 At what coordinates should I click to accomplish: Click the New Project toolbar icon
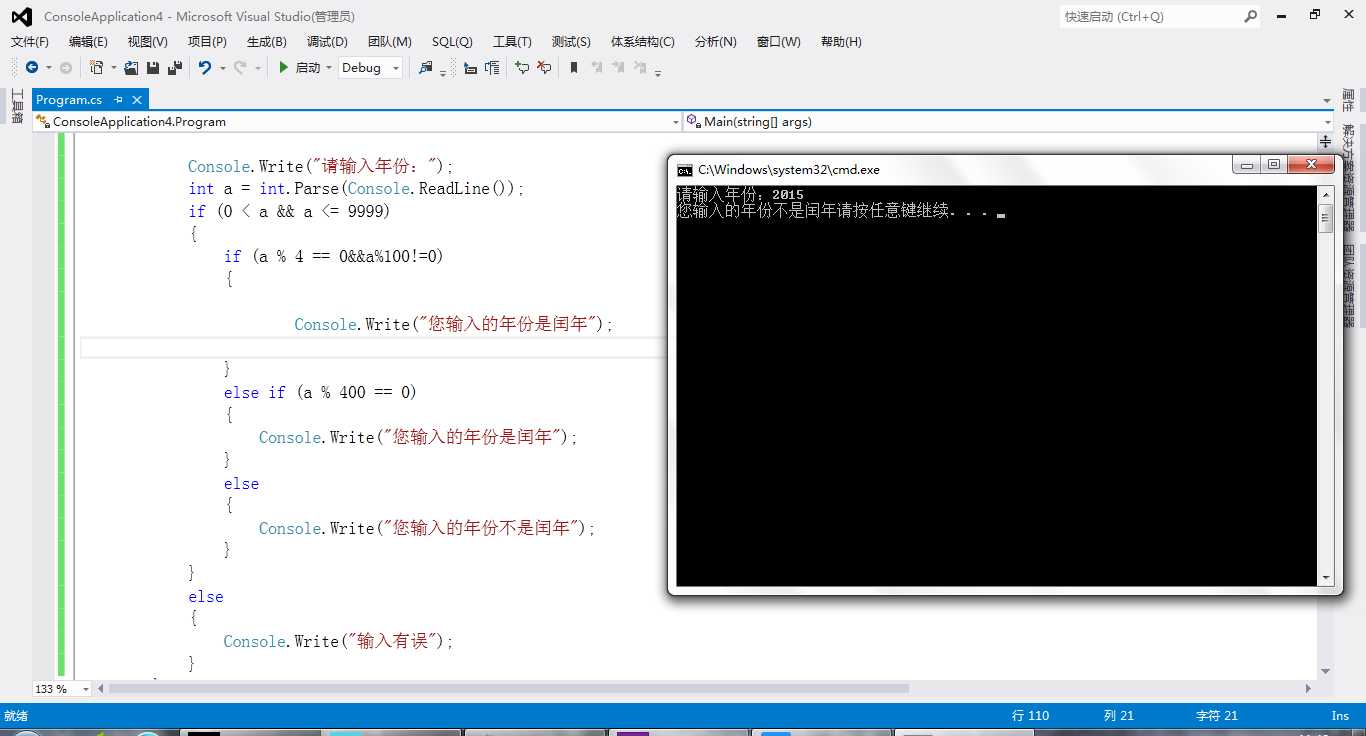(x=97, y=68)
